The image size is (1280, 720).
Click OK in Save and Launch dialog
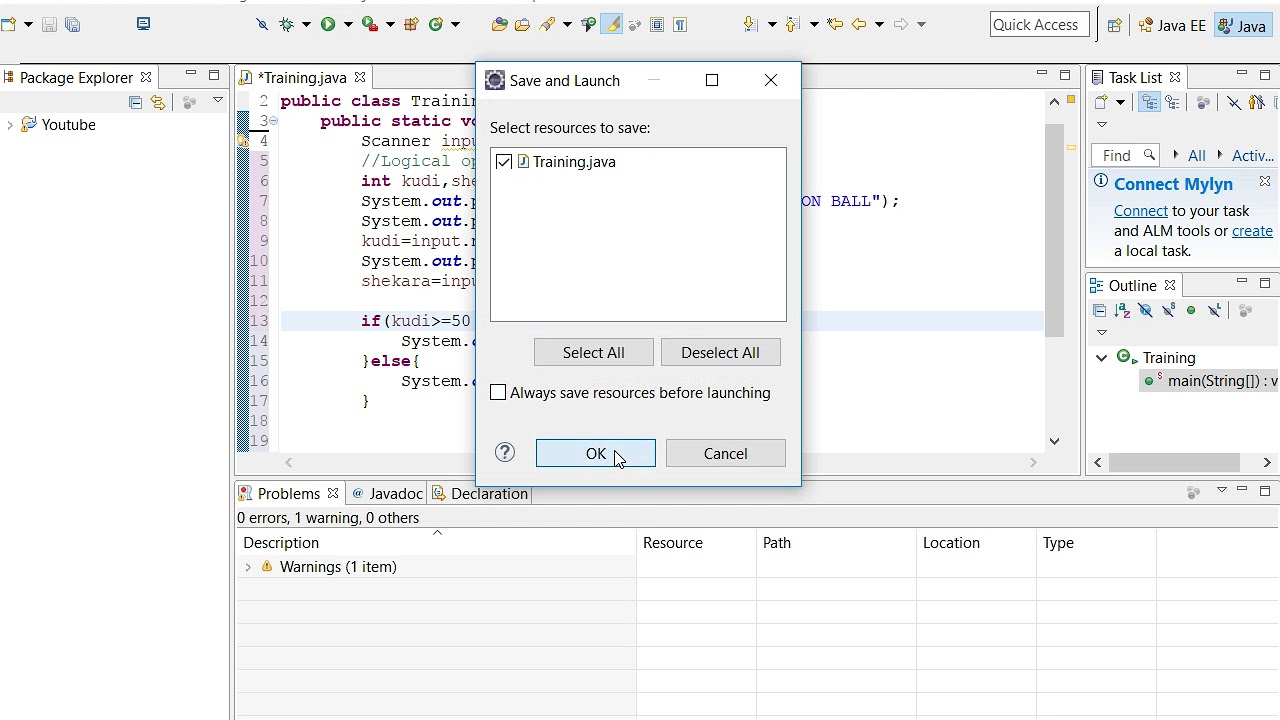[596, 454]
